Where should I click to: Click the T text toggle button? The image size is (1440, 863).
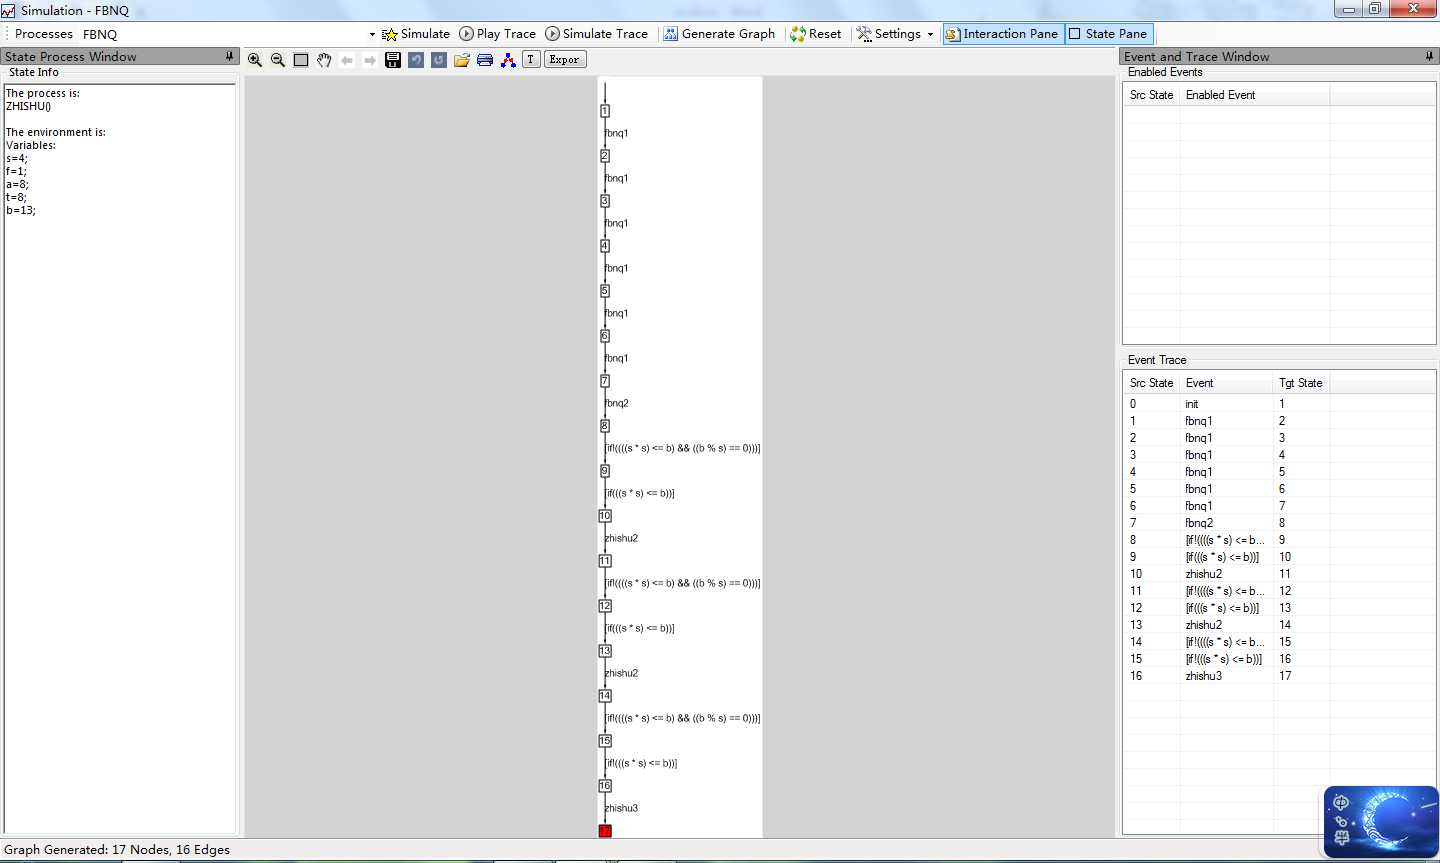tap(530, 60)
